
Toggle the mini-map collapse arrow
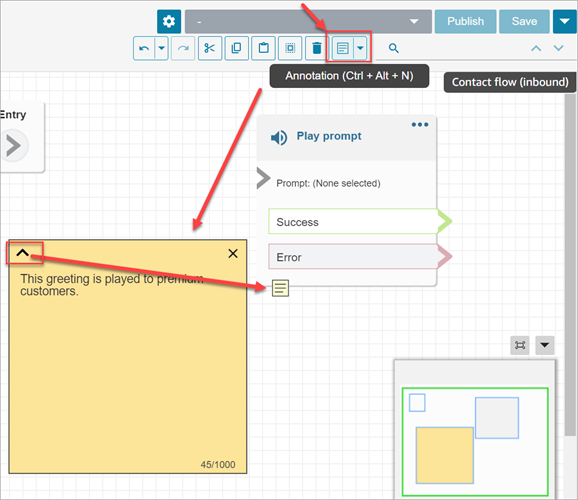point(544,345)
